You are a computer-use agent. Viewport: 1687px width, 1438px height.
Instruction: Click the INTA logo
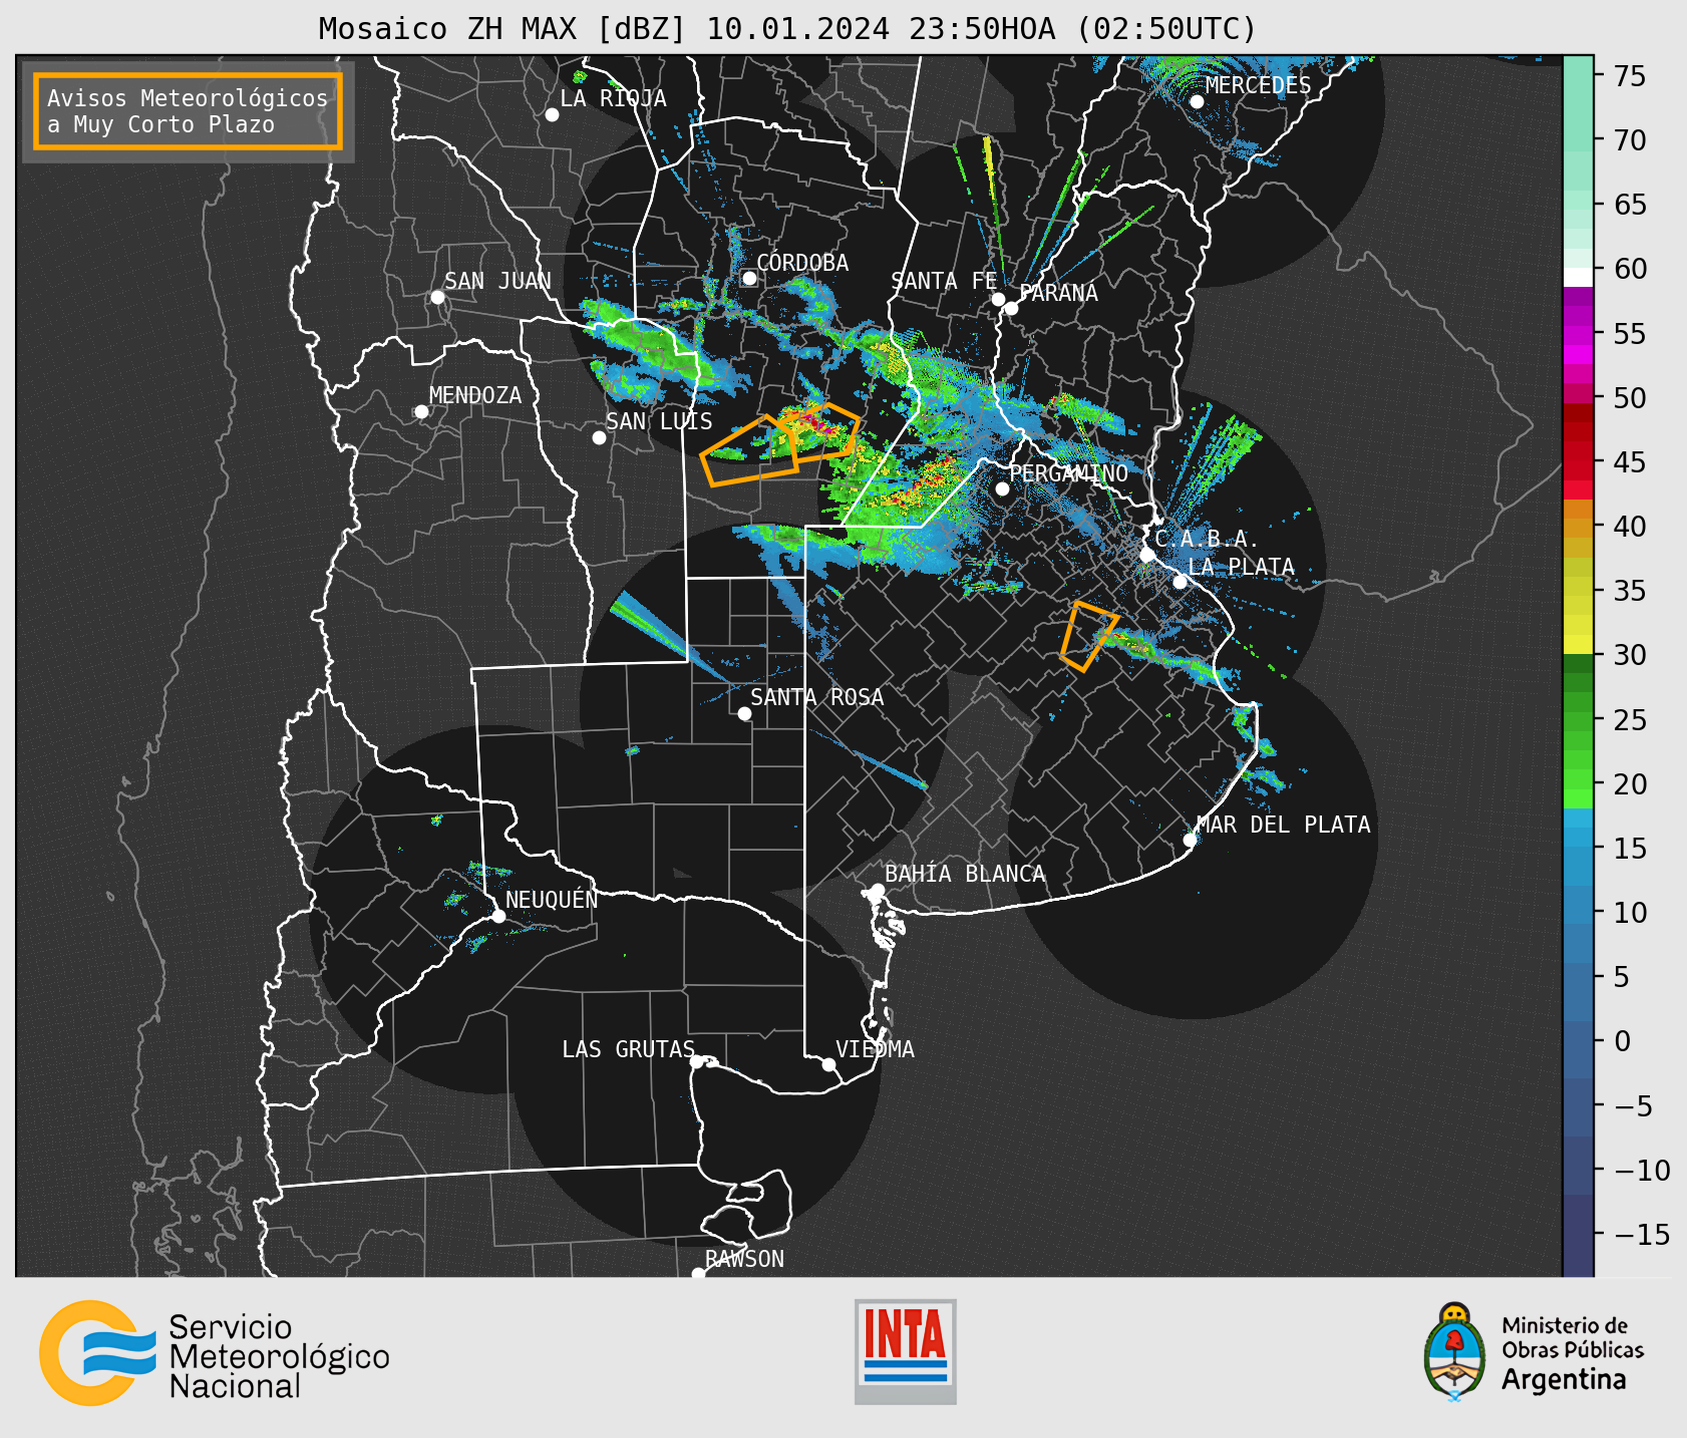(x=905, y=1351)
